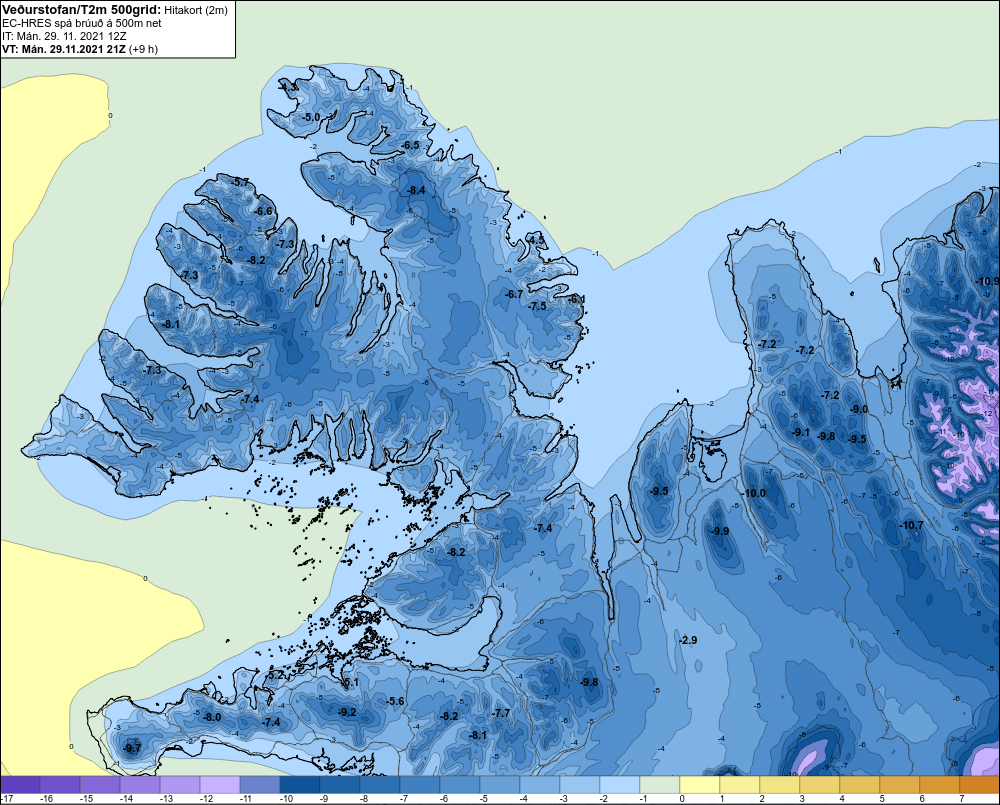This screenshot has width=1000, height=805.
Task: Select legend swatch between -12 and -11
Action: coord(220,785)
